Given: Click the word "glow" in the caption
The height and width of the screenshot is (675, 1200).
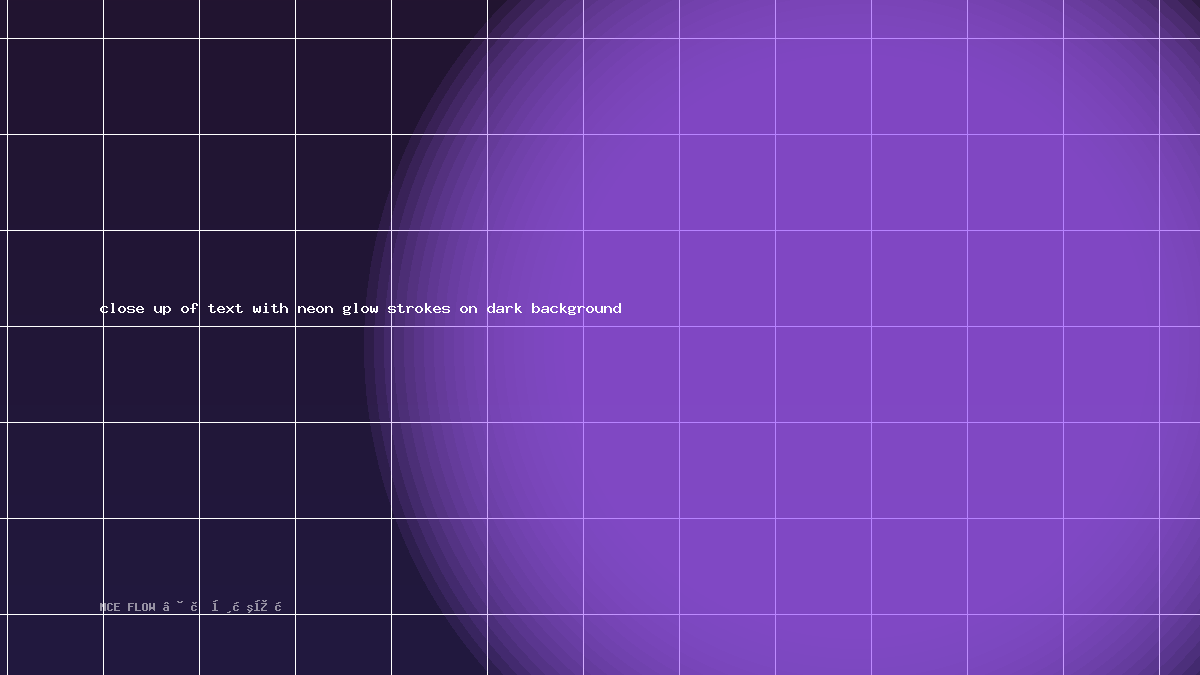Looking at the screenshot, I should coord(360,308).
